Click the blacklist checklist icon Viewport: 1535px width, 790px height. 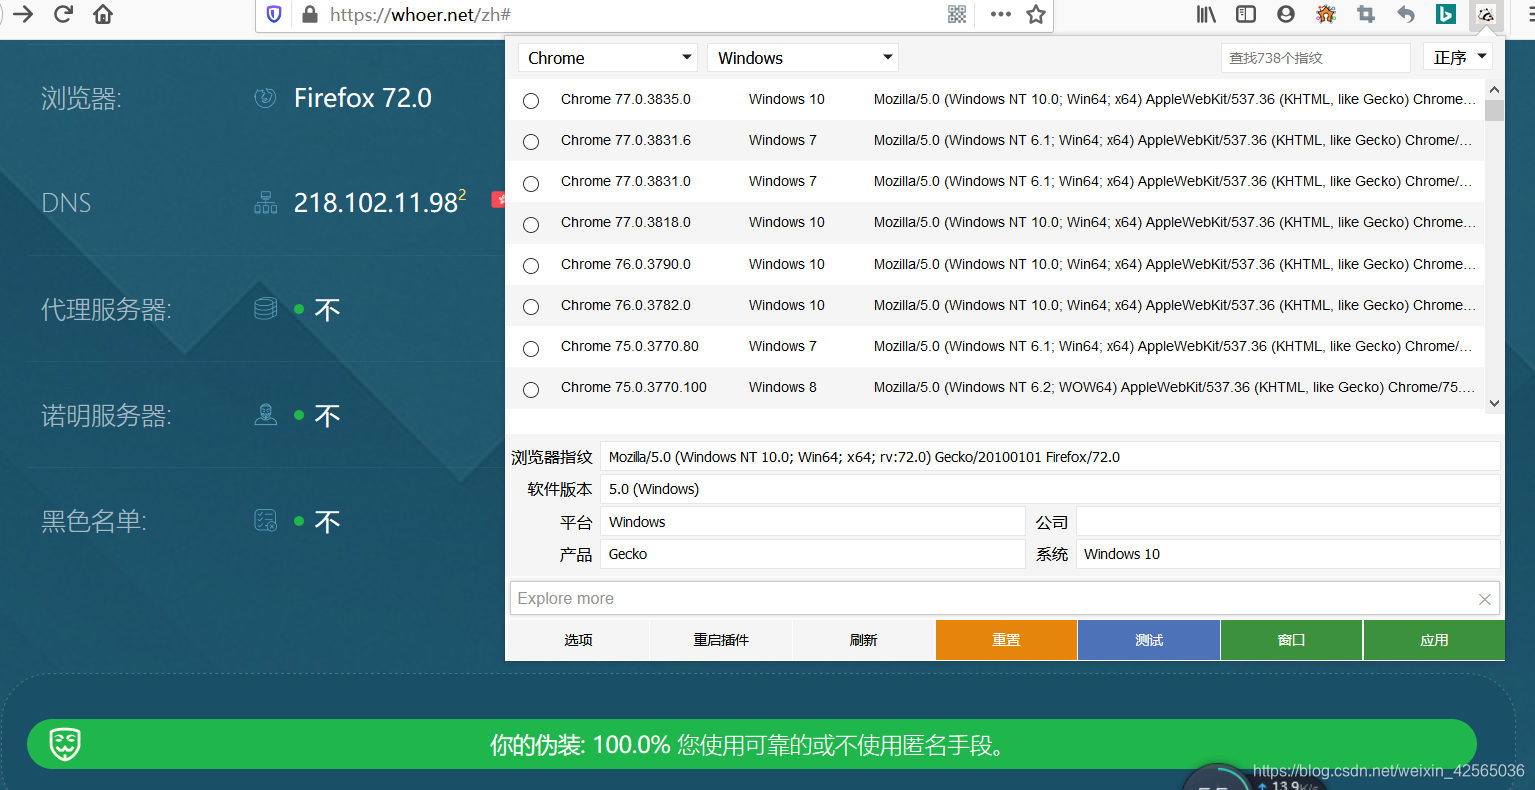point(266,520)
